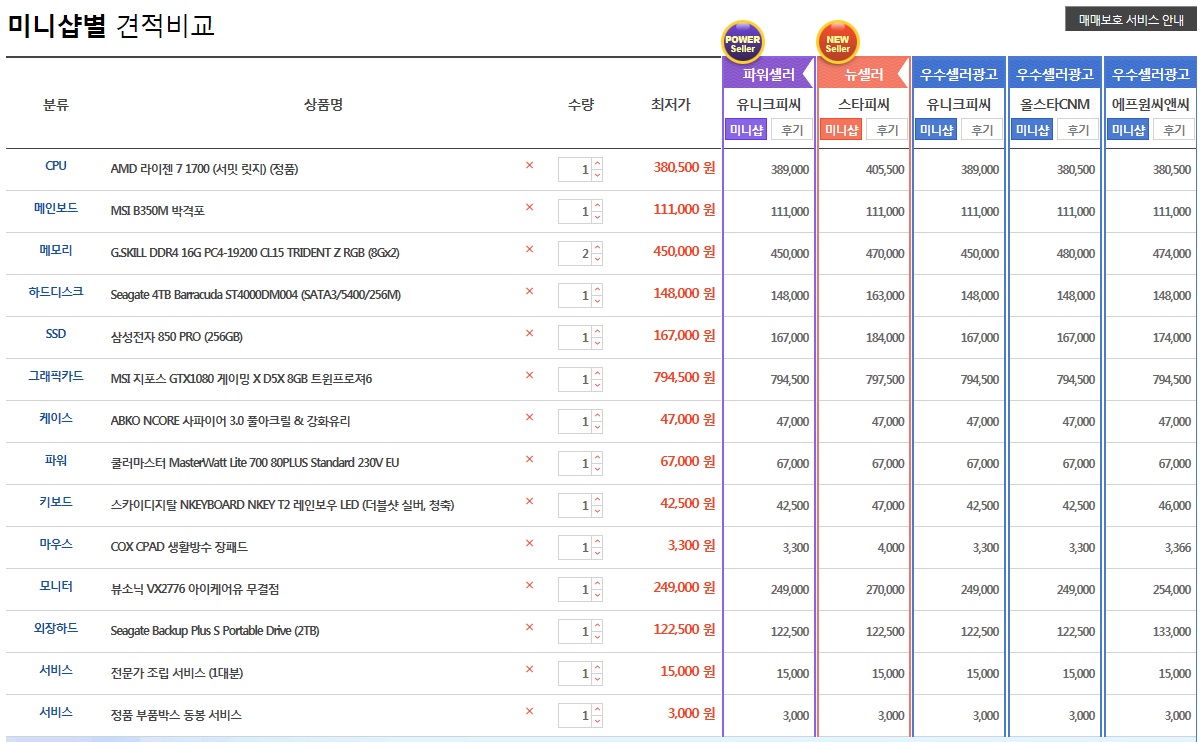Remove the 뷰소닉 VX2776 monitor item
Screen dimensions: 1202x742
point(529,586)
